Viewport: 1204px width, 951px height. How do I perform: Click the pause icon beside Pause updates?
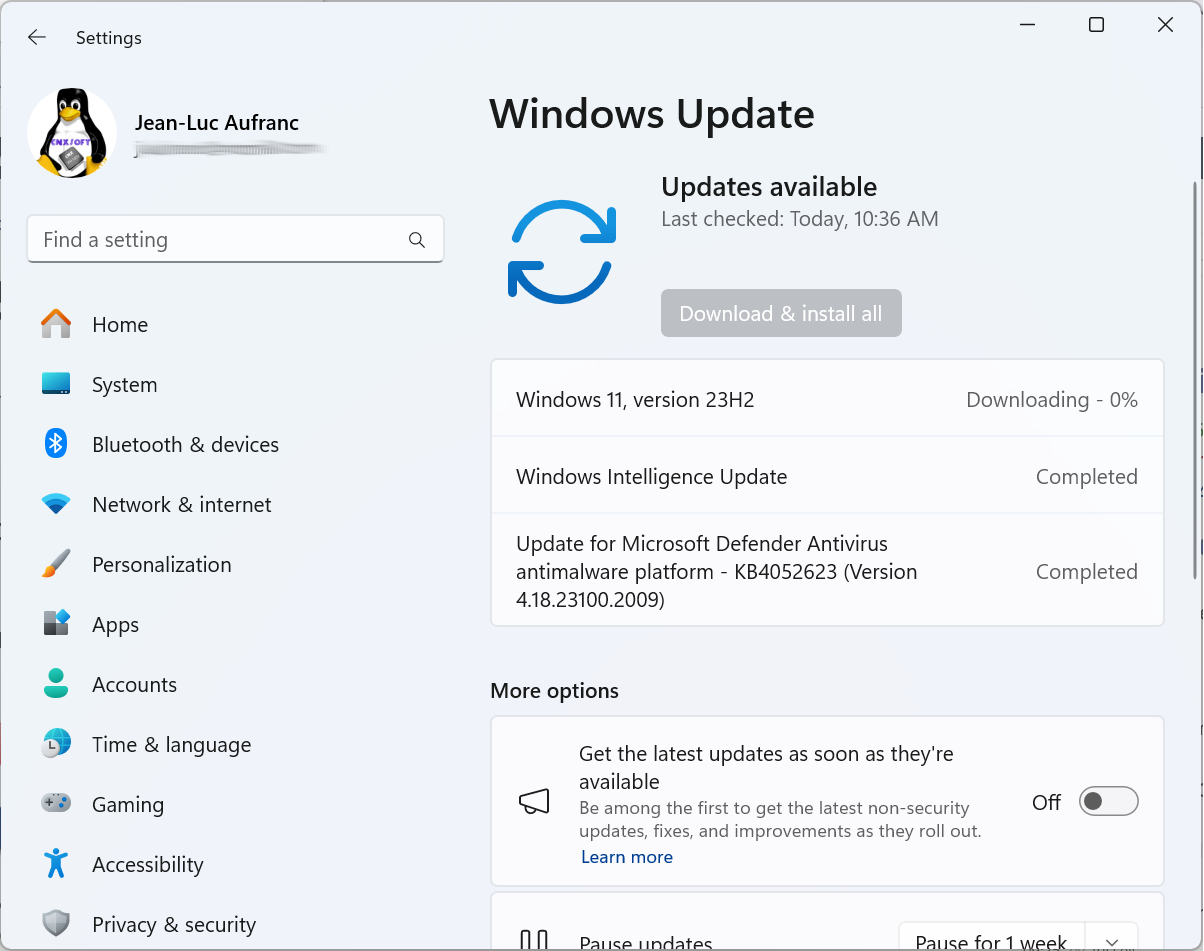point(534,940)
